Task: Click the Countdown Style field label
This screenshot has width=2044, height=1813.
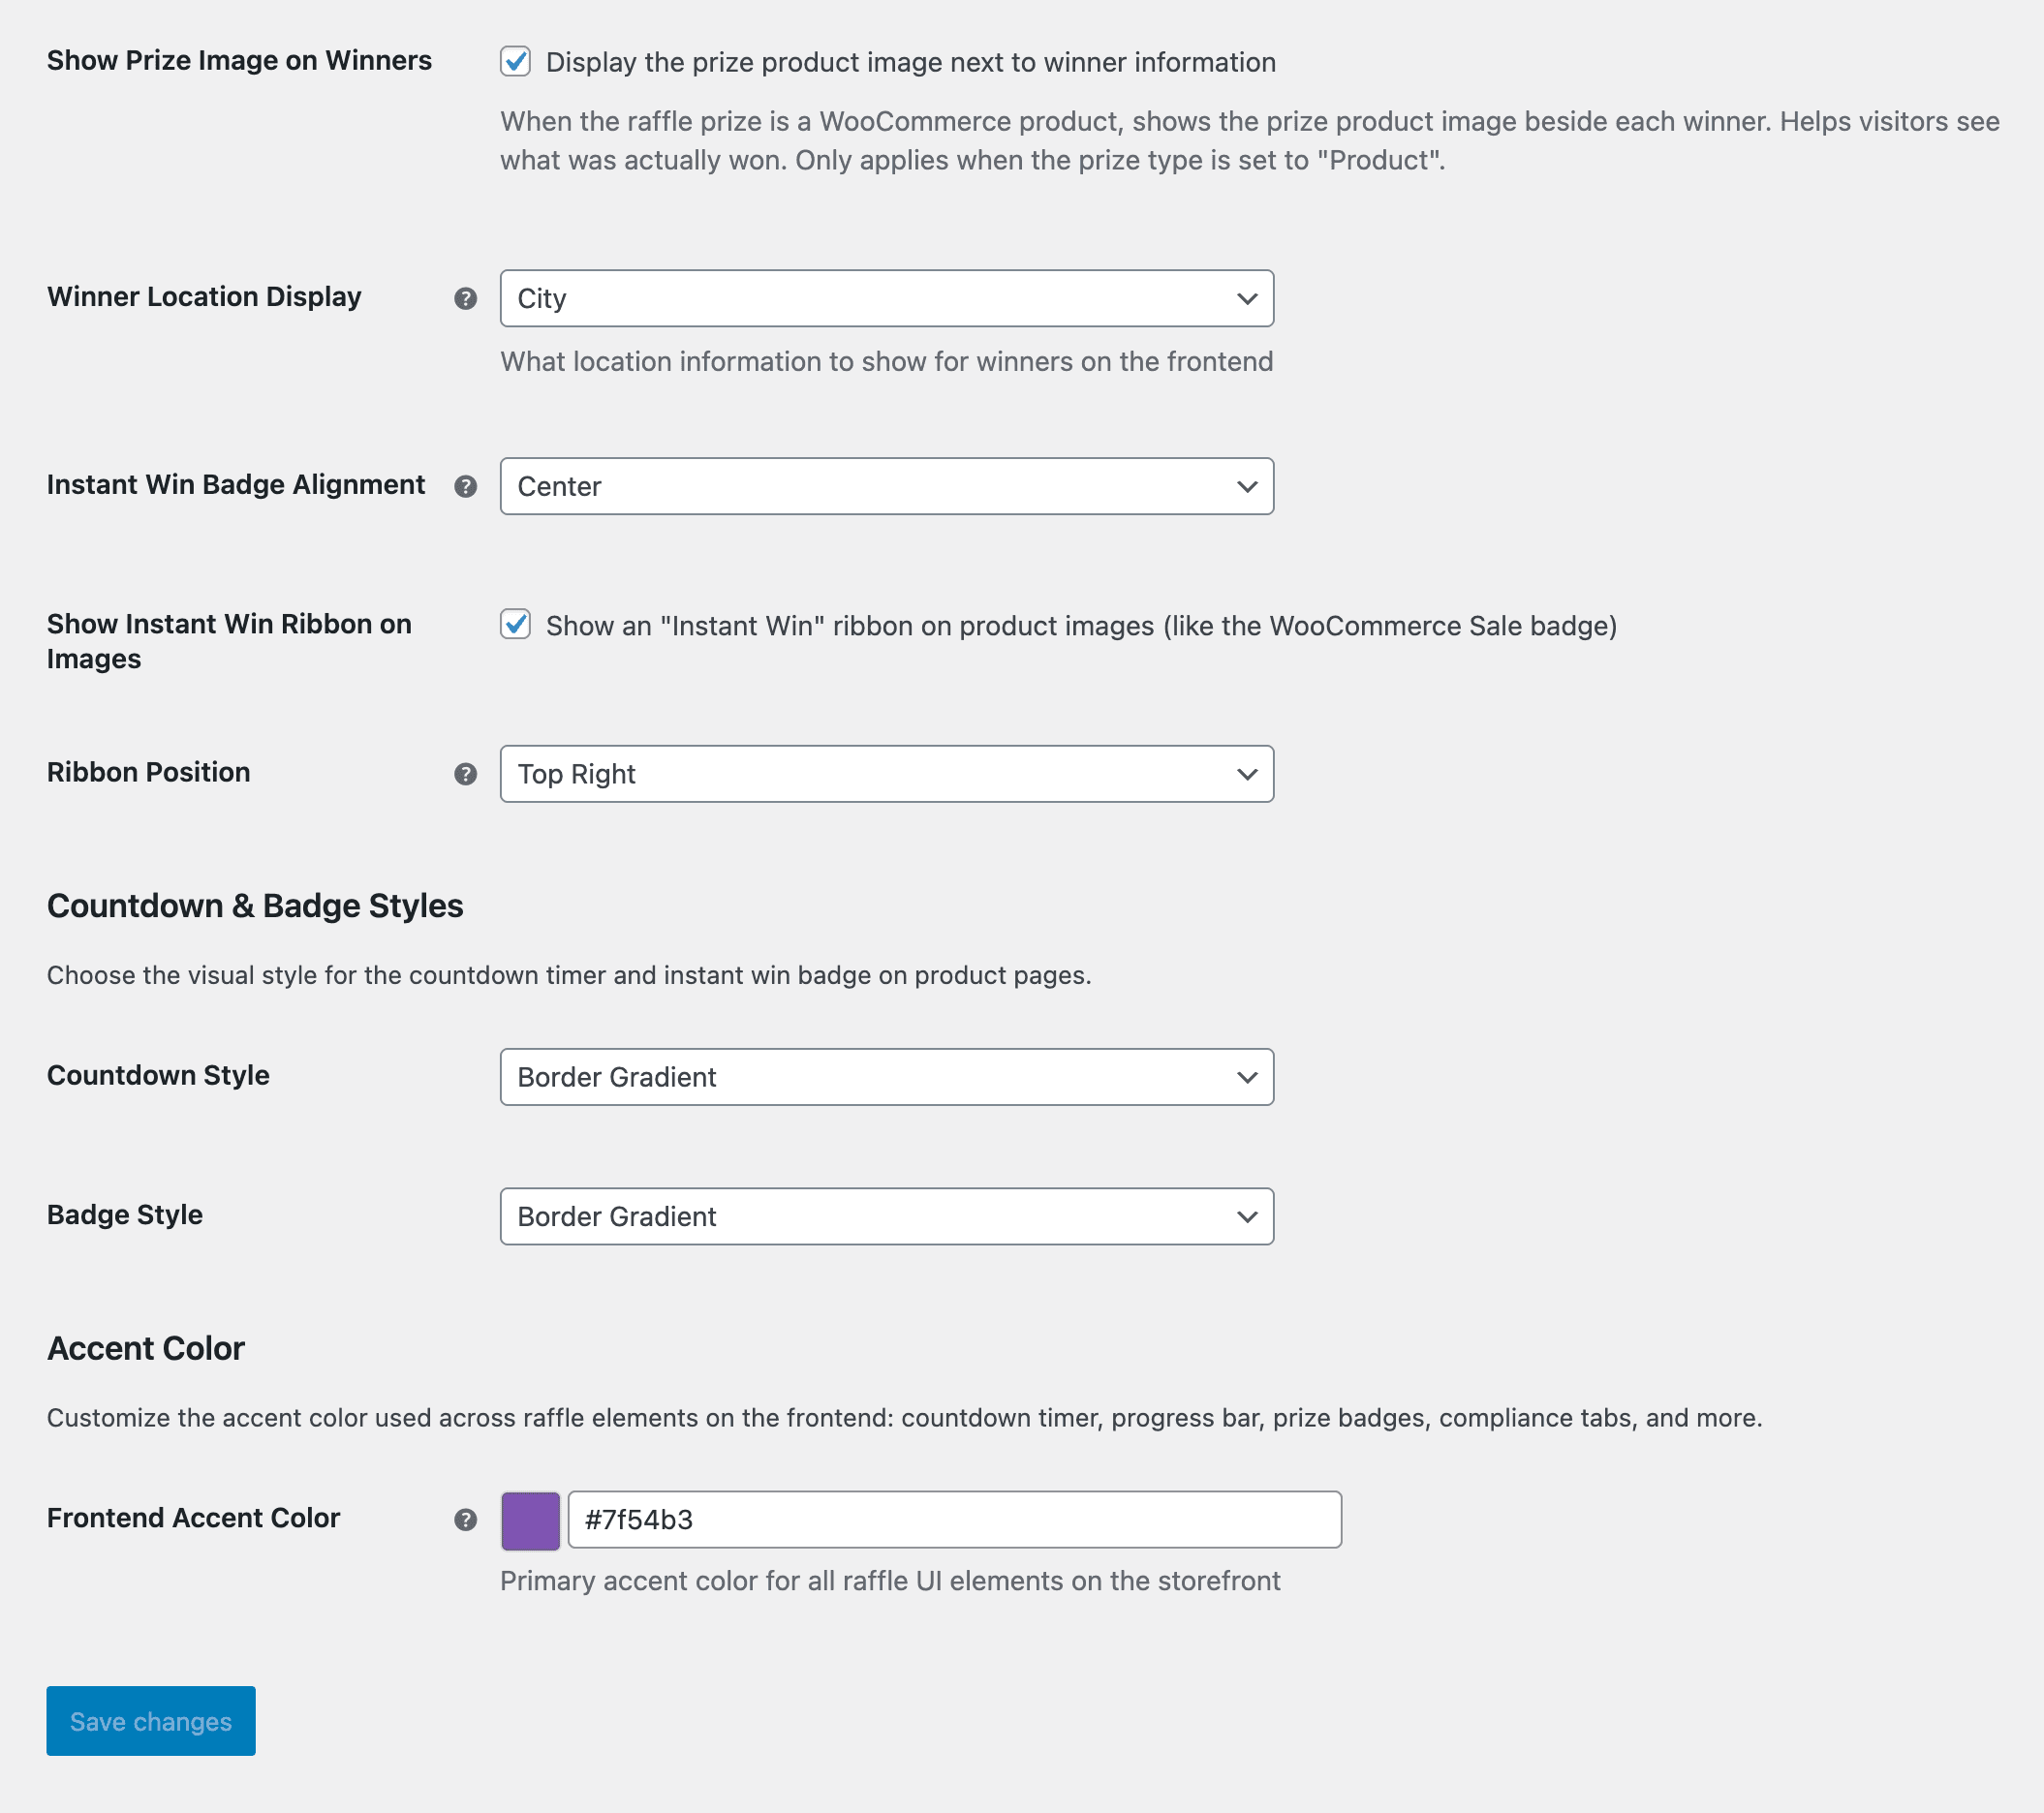Action: [x=158, y=1075]
